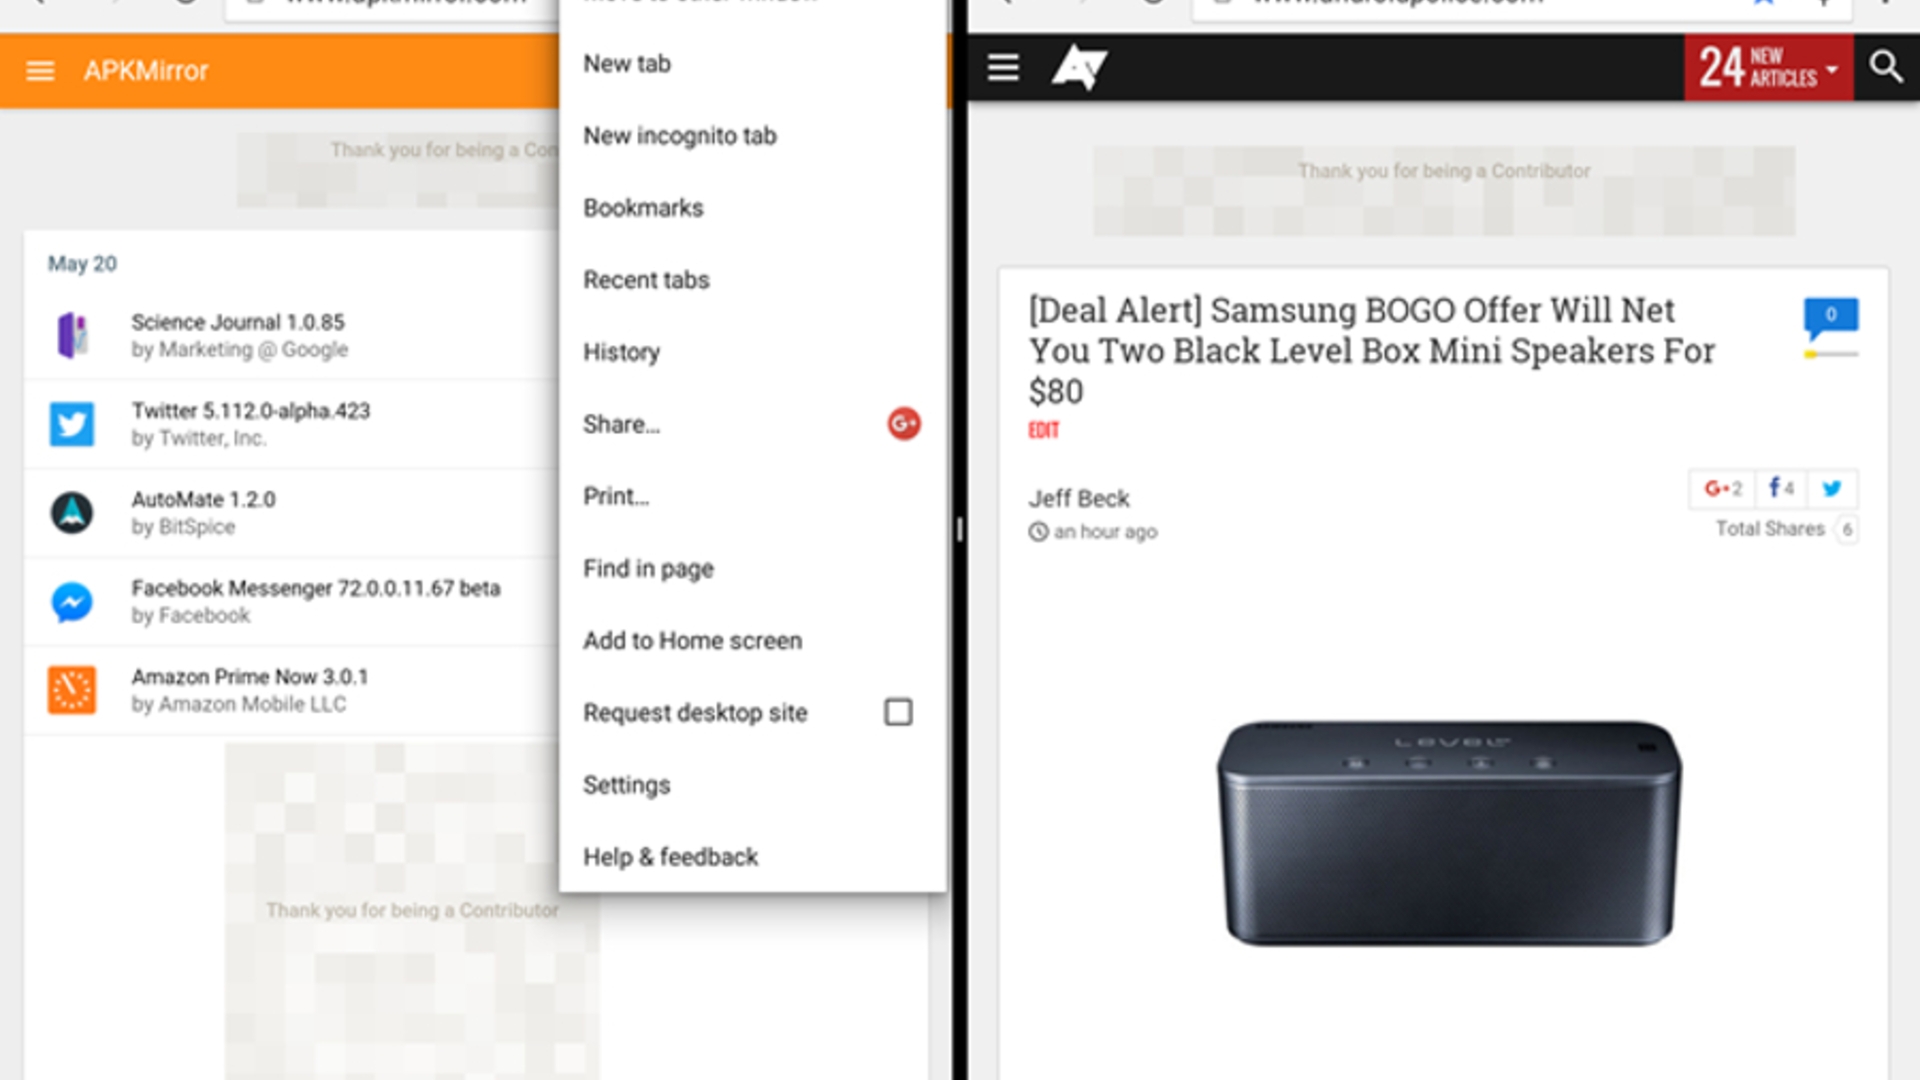1920x1080 pixels.
Task: Click the APKMirror hamburger menu icon
Action: click(38, 70)
